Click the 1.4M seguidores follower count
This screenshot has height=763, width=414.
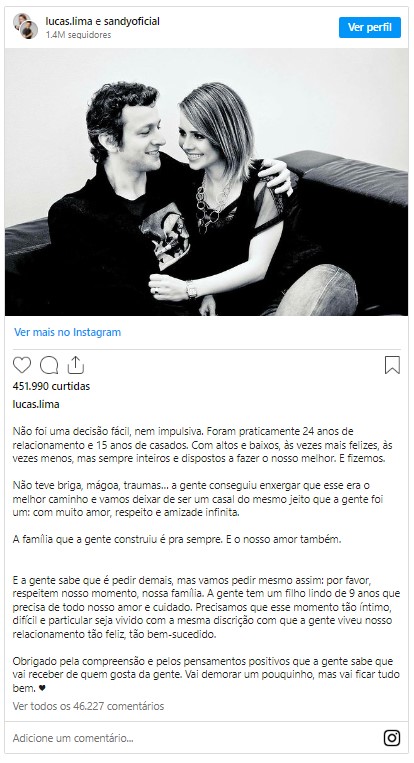coord(78,35)
